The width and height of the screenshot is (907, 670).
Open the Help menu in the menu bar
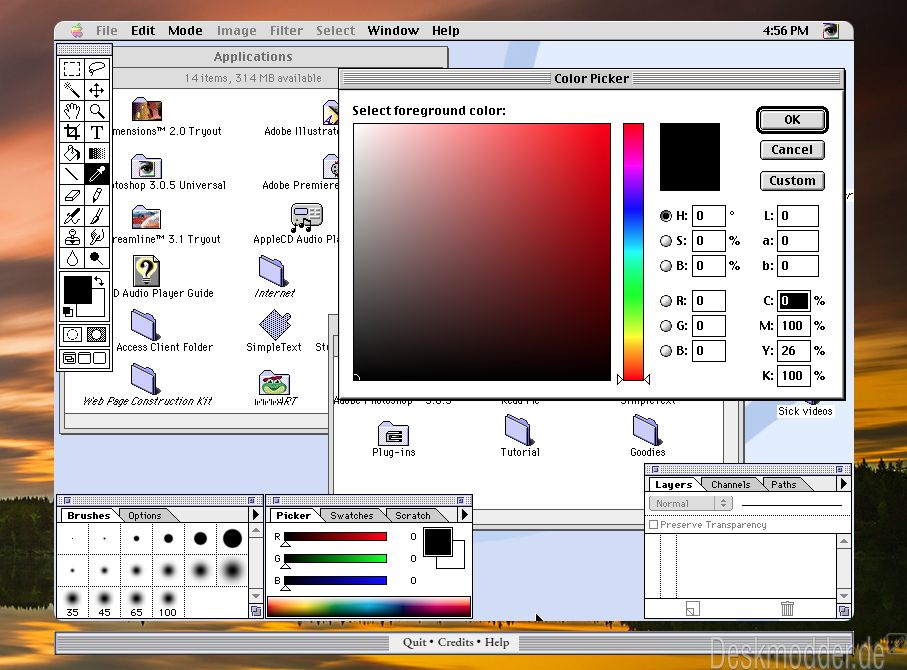click(x=445, y=31)
